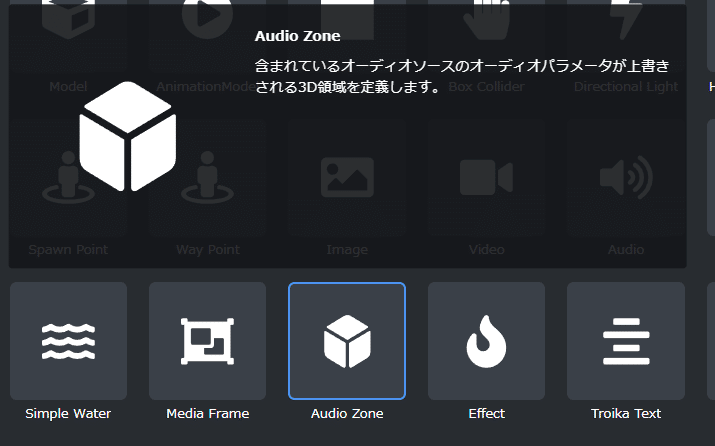Image resolution: width=715 pixels, height=446 pixels.
Task: Click the Simple Water label
Action: click(x=68, y=414)
